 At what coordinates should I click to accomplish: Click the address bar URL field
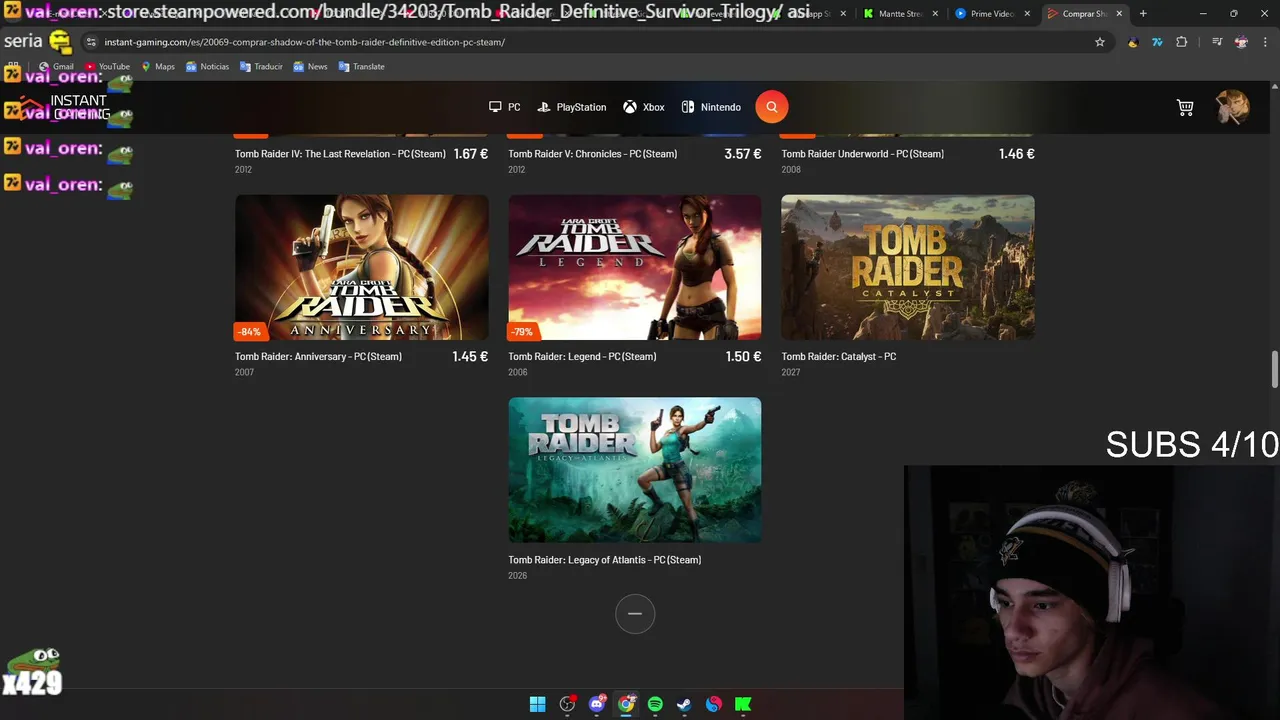pyautogui.click(x=590, y=42)
